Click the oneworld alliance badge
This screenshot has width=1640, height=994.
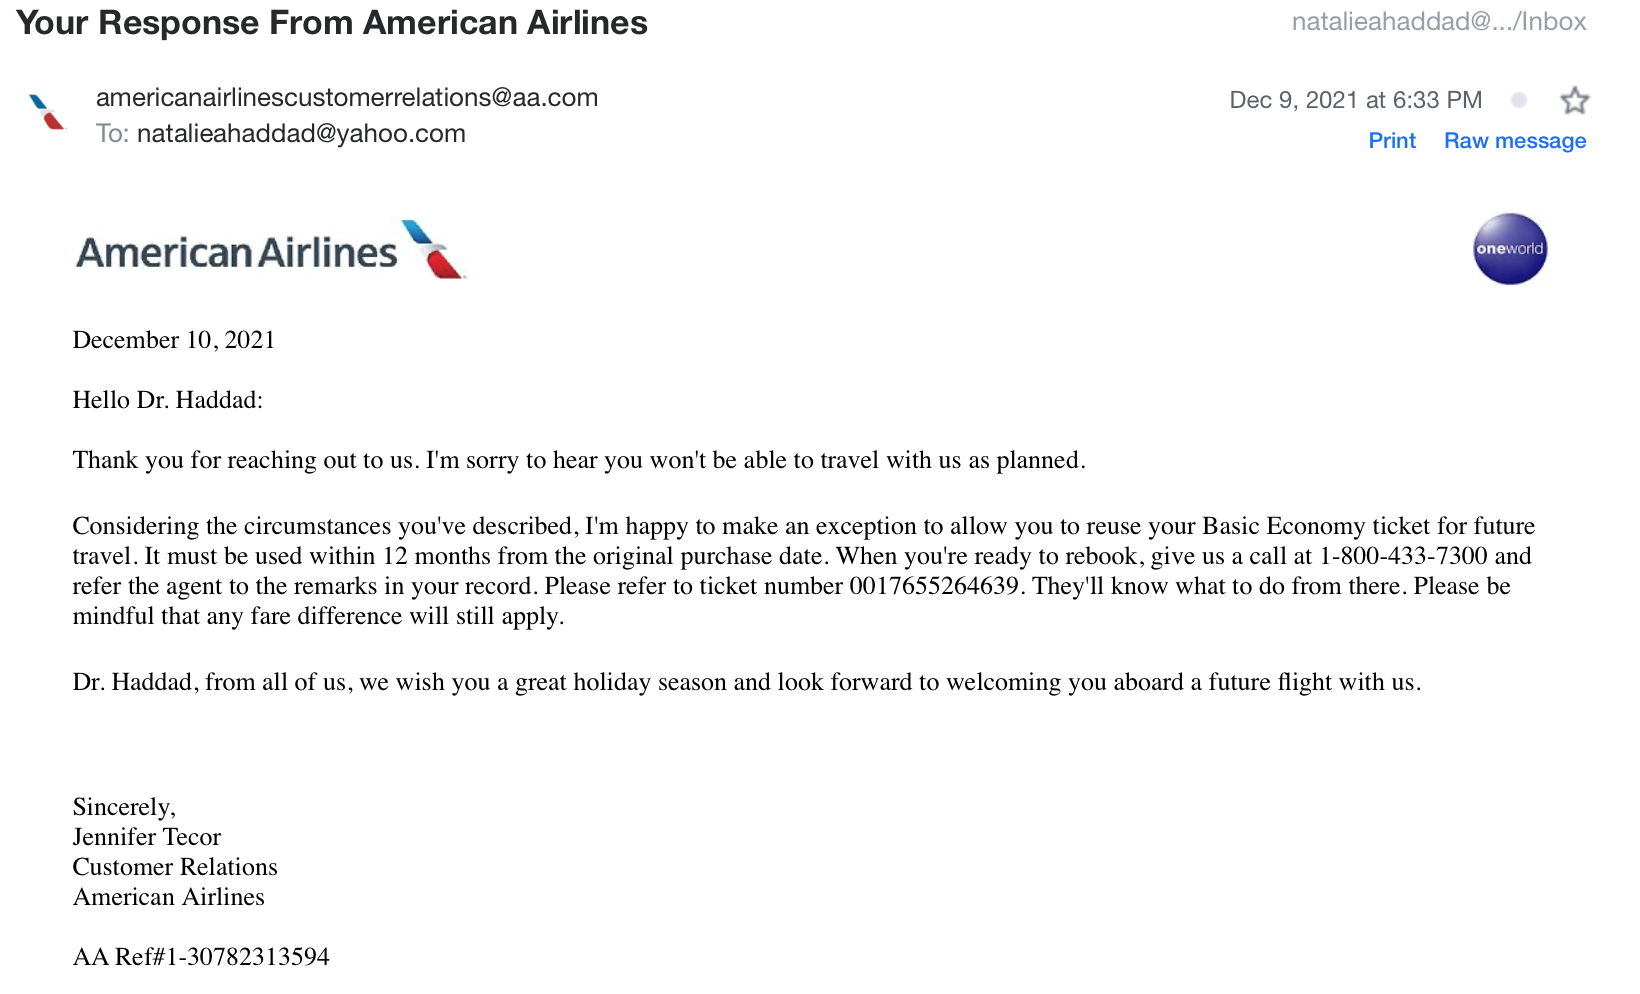(x=1510, y=249)
